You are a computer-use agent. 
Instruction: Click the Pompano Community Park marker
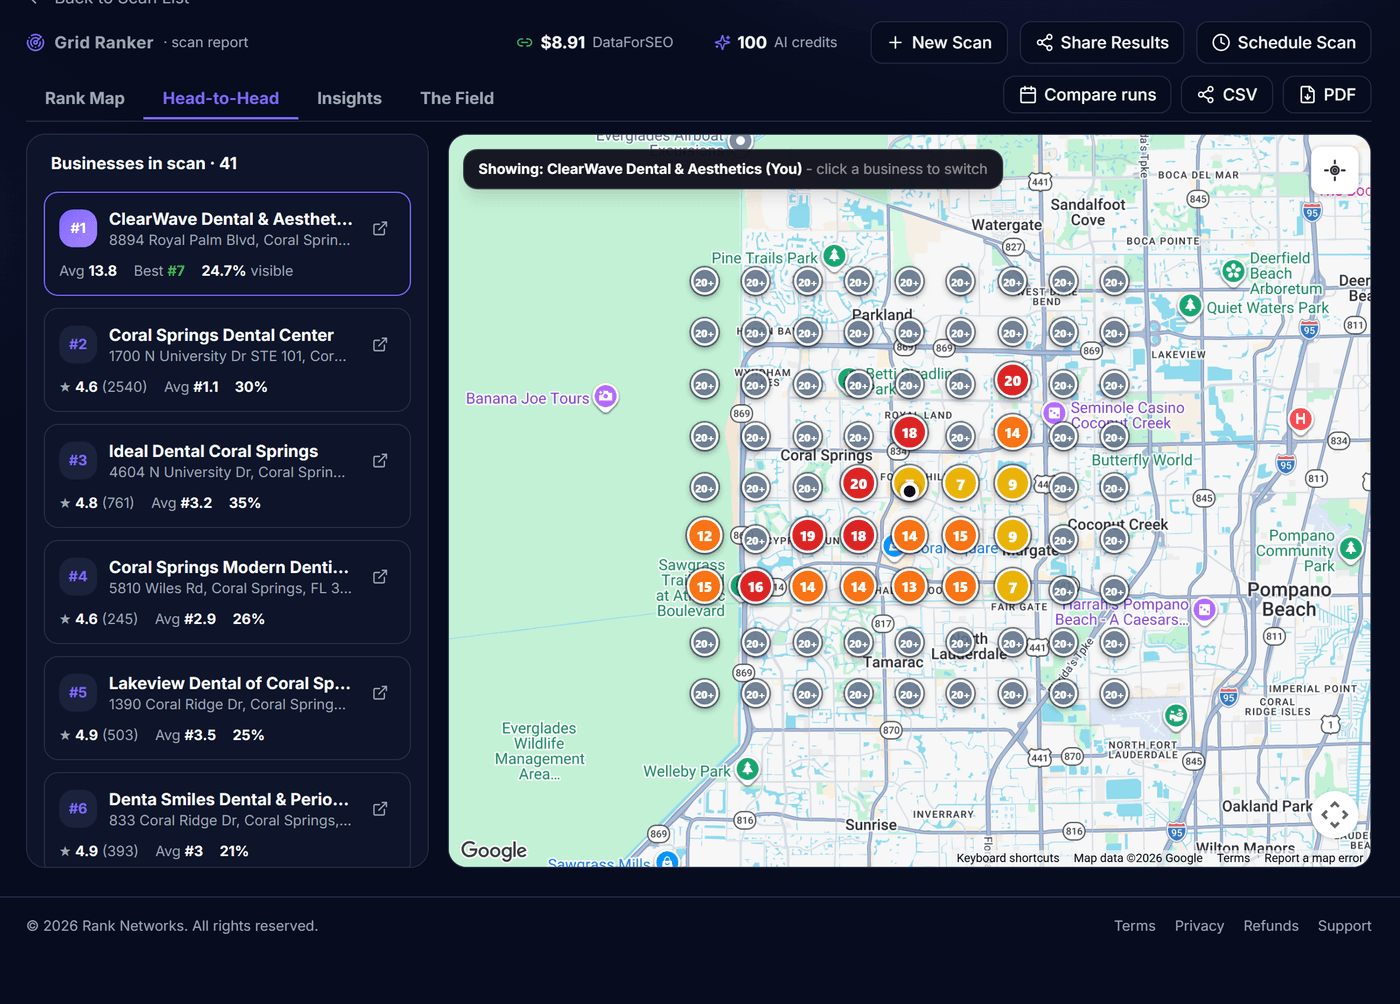[1351, 548]
